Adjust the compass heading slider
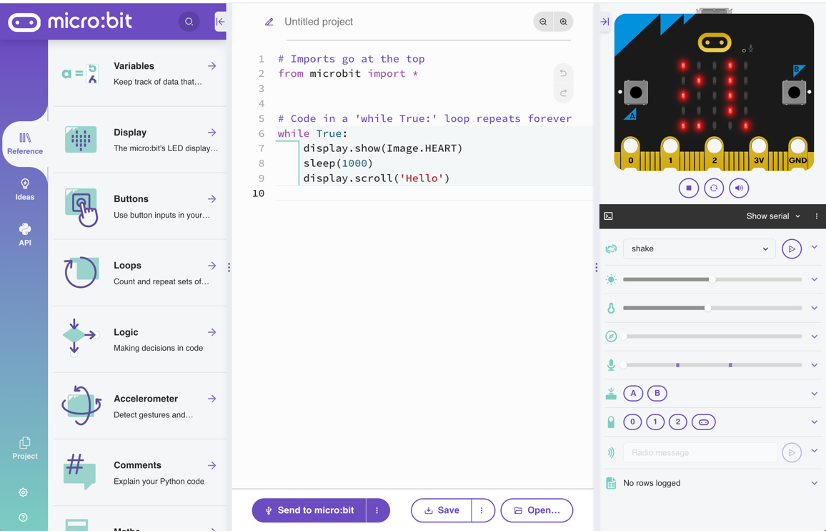Screen dimensions: 826x532 (712, 336)
